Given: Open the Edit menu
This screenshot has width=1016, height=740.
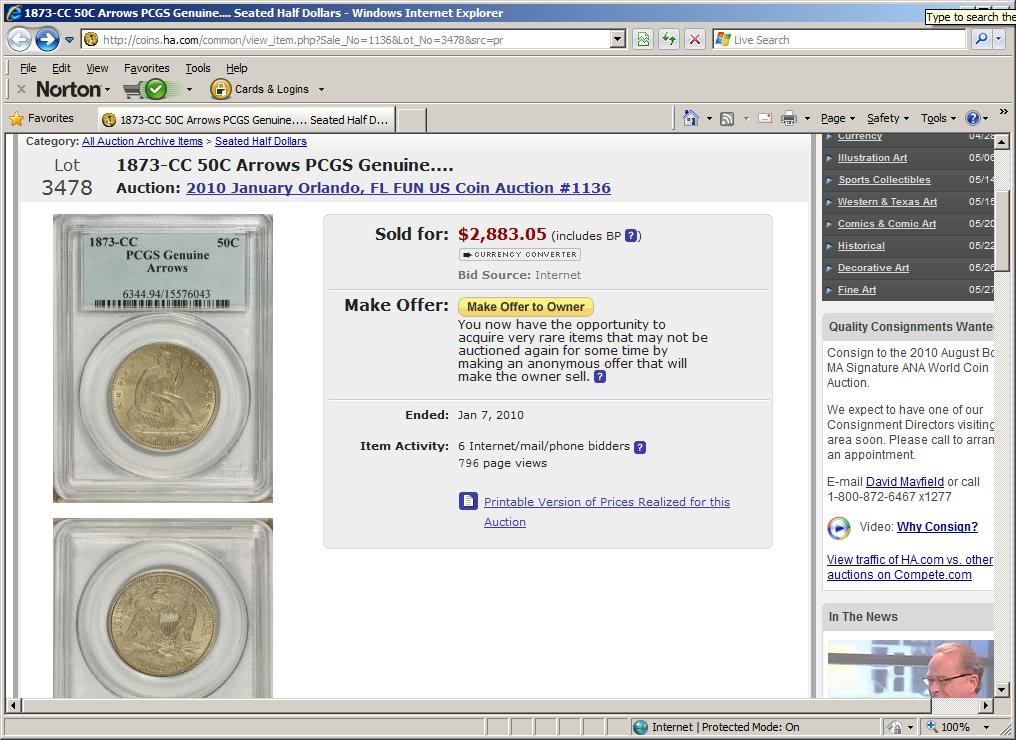Looking at the screenshot, I should pos(62,68).
